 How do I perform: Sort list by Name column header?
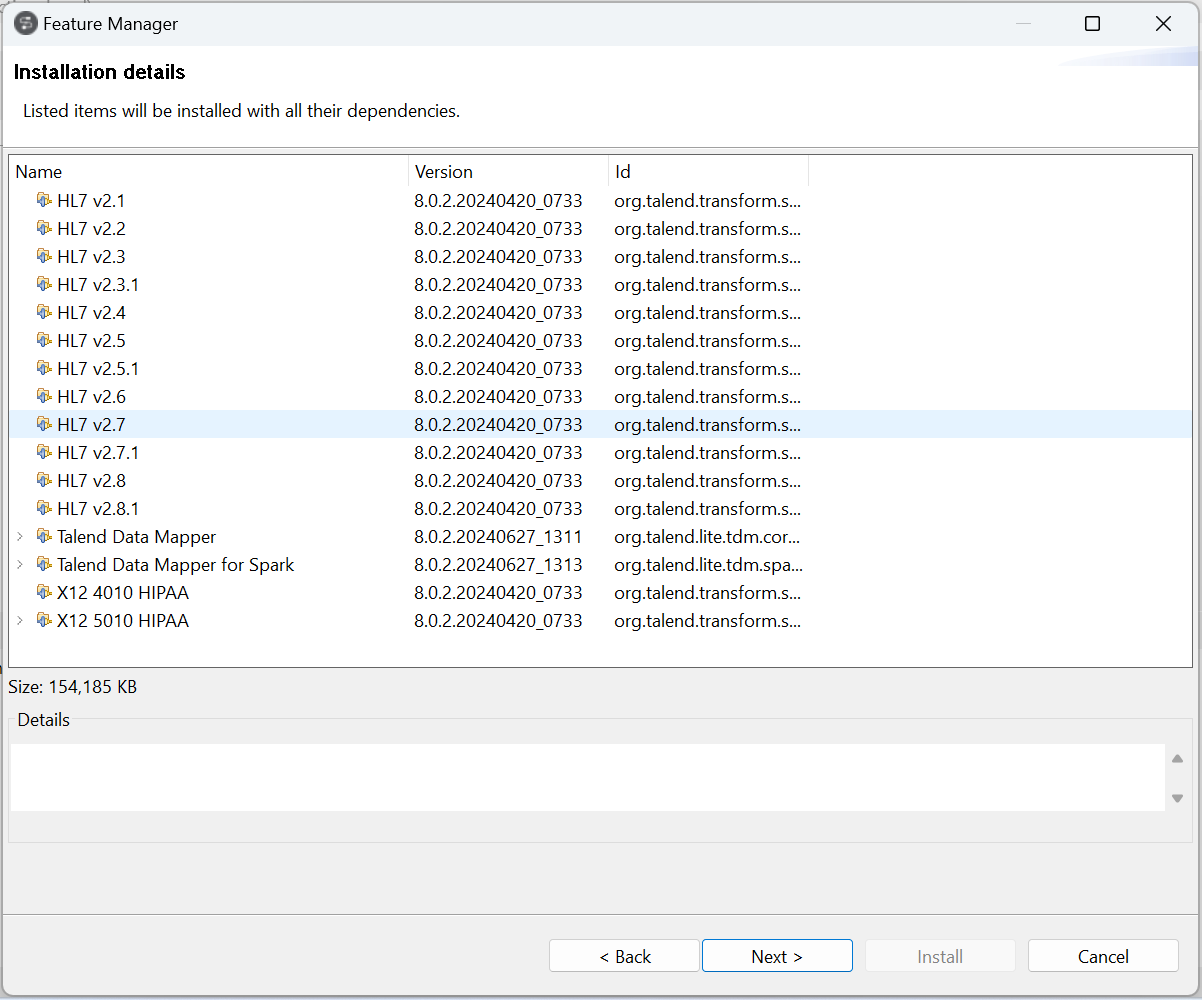[208, 172]
